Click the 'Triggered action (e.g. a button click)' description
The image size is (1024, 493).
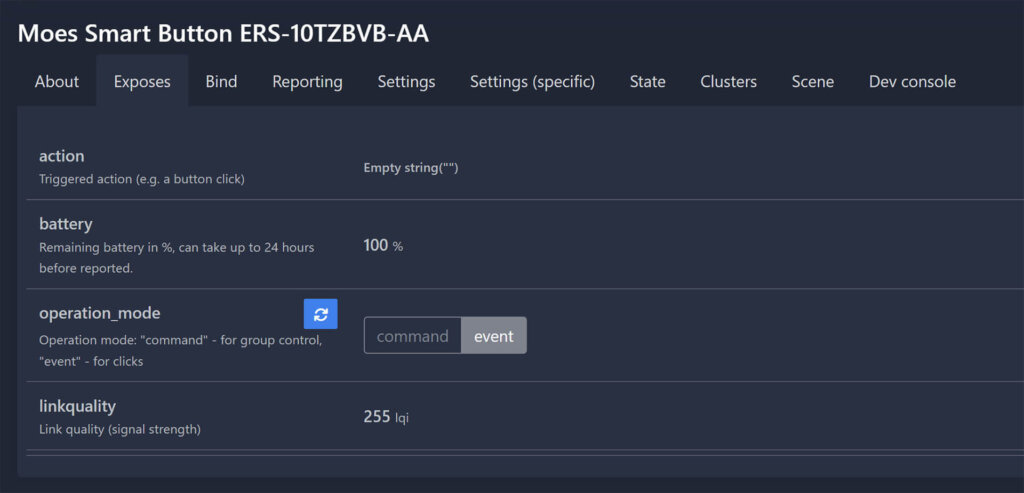pos(142,179)
